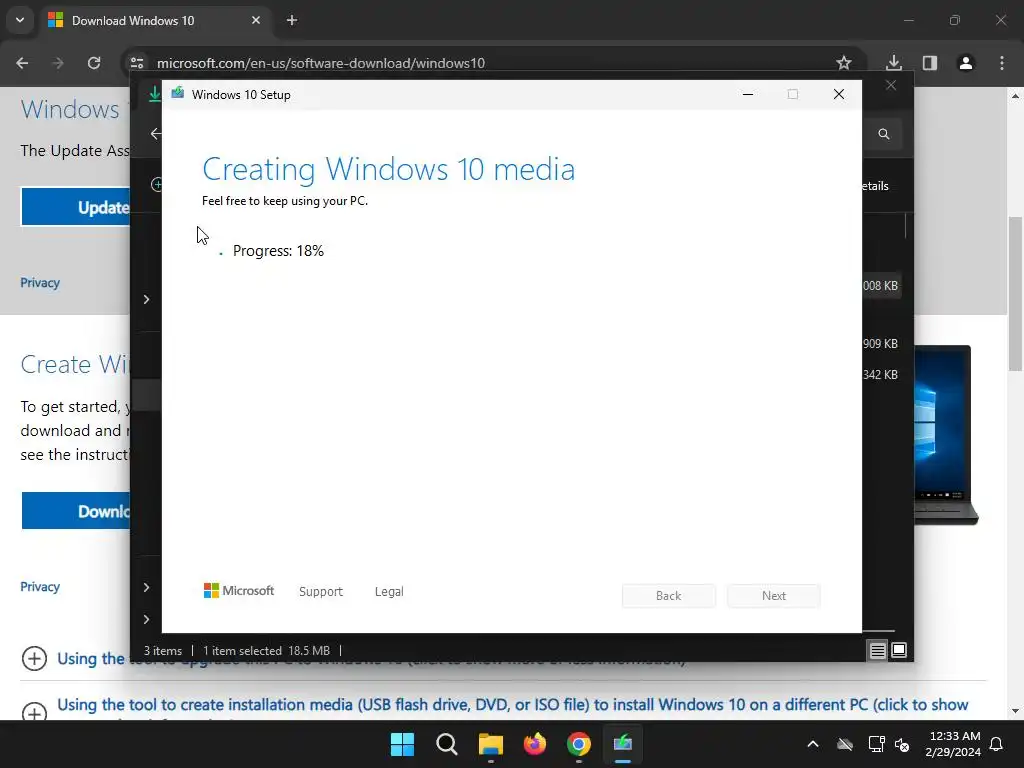Open the site information icon in address bar
This screenshot has width=1024, height=768.
(137, 63)
